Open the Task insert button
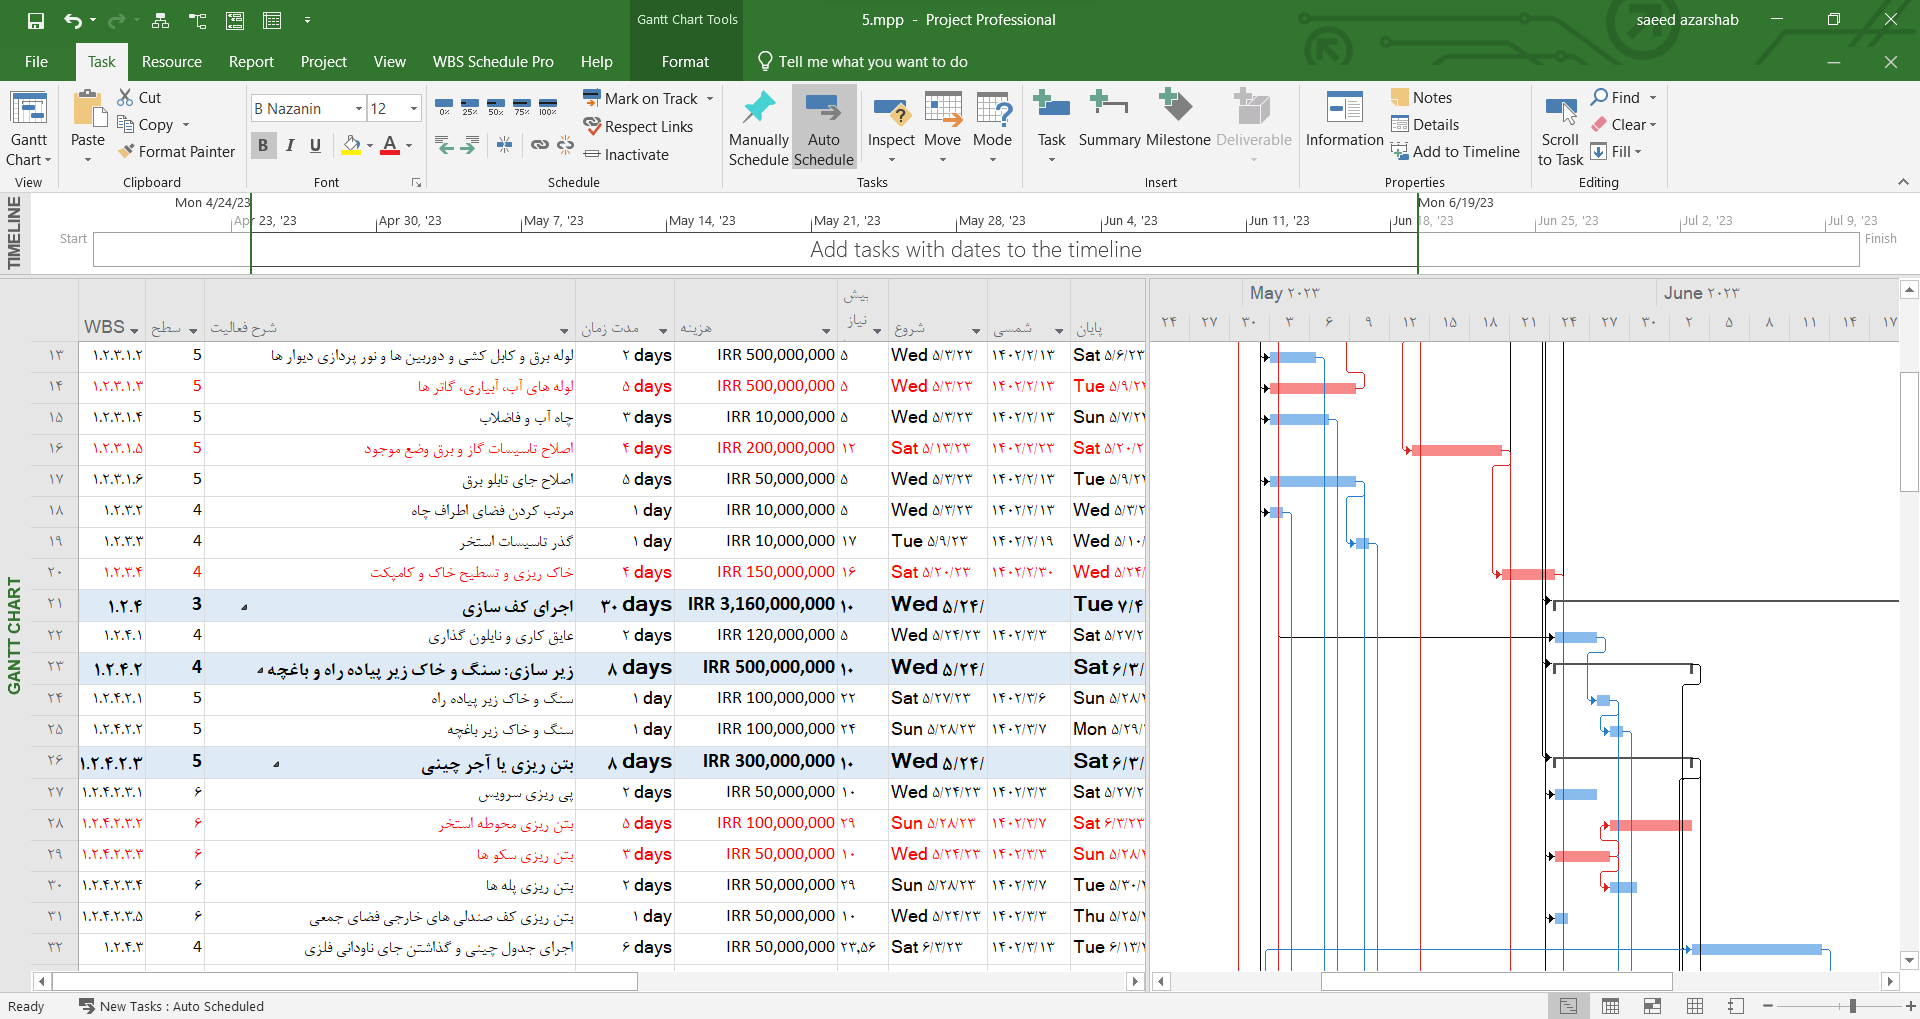 coord(1052,128)
